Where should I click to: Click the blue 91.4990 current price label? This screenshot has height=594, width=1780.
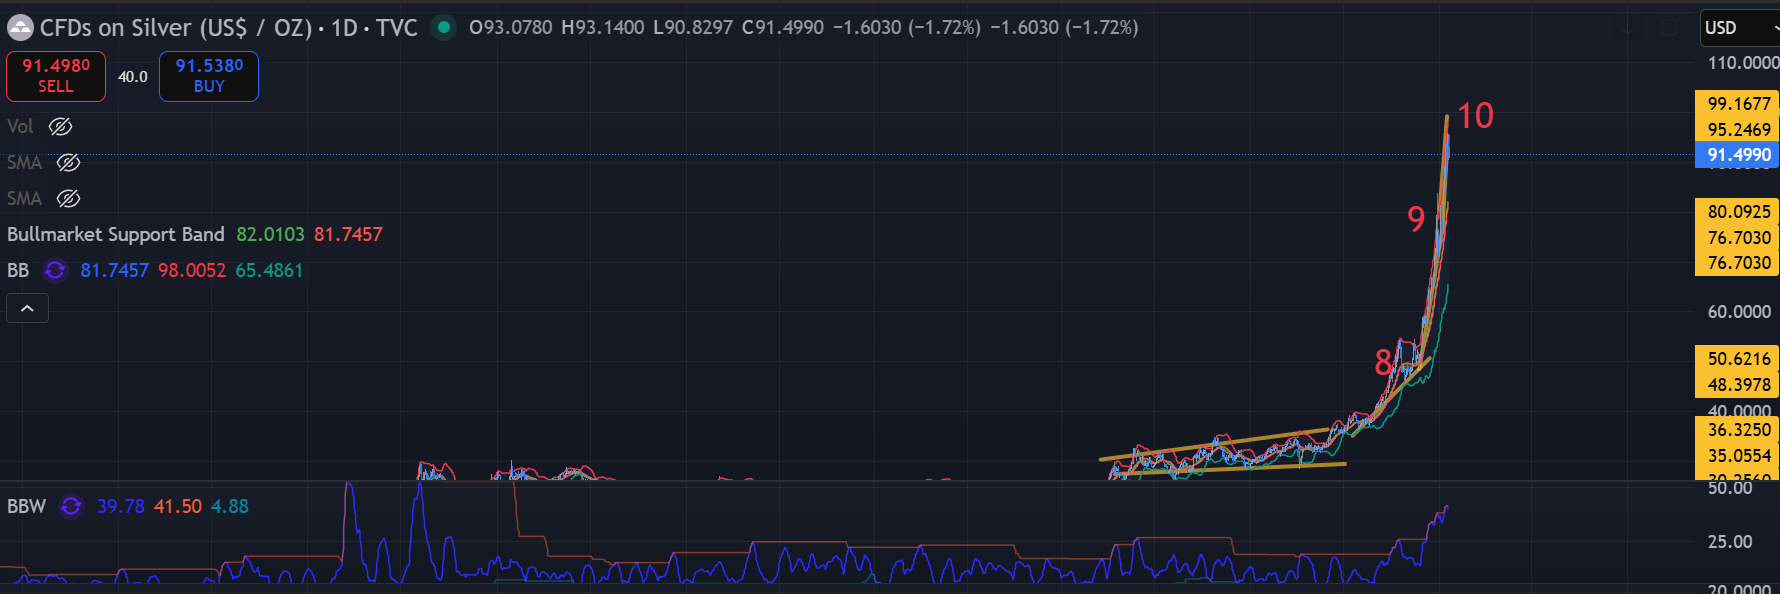1738,155
